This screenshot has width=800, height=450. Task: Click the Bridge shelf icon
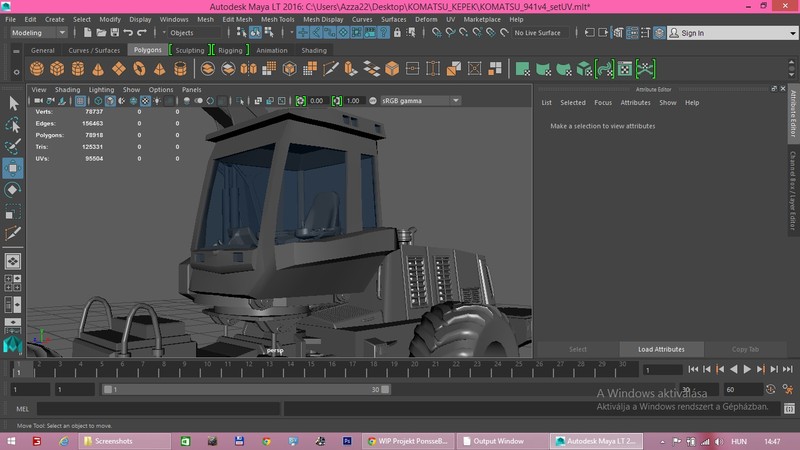coord(371,68)
